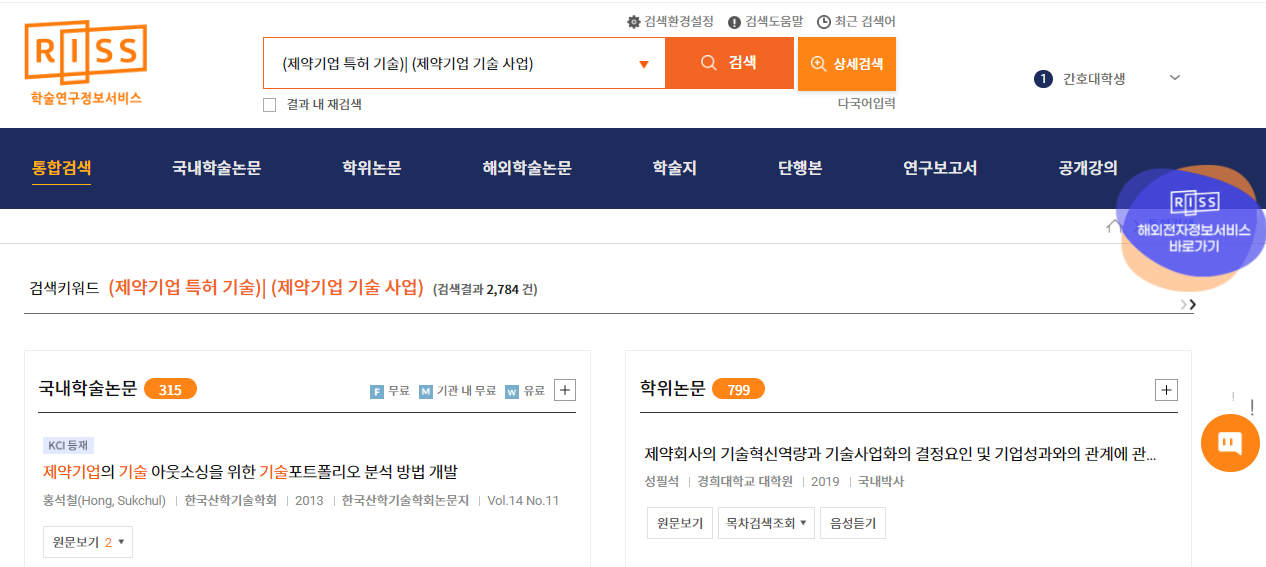Open the orange chat support bubble

1230,442
